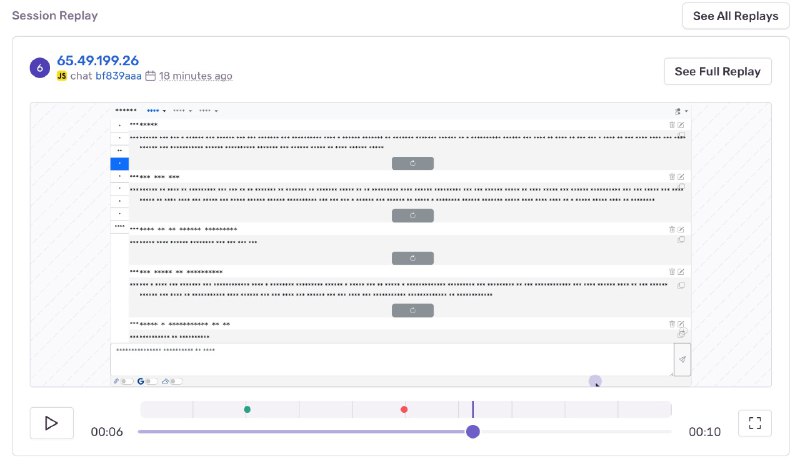Click the last regenerate refresh button

tap(412, 310)
